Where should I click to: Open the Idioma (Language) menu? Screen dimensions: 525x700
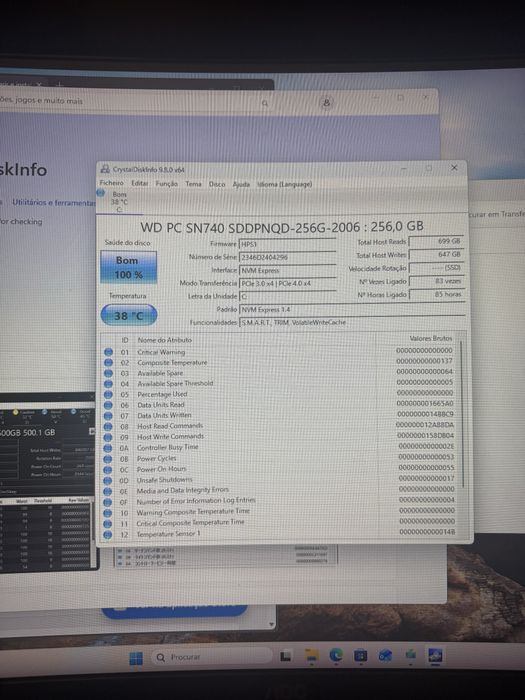pos(285,184)
